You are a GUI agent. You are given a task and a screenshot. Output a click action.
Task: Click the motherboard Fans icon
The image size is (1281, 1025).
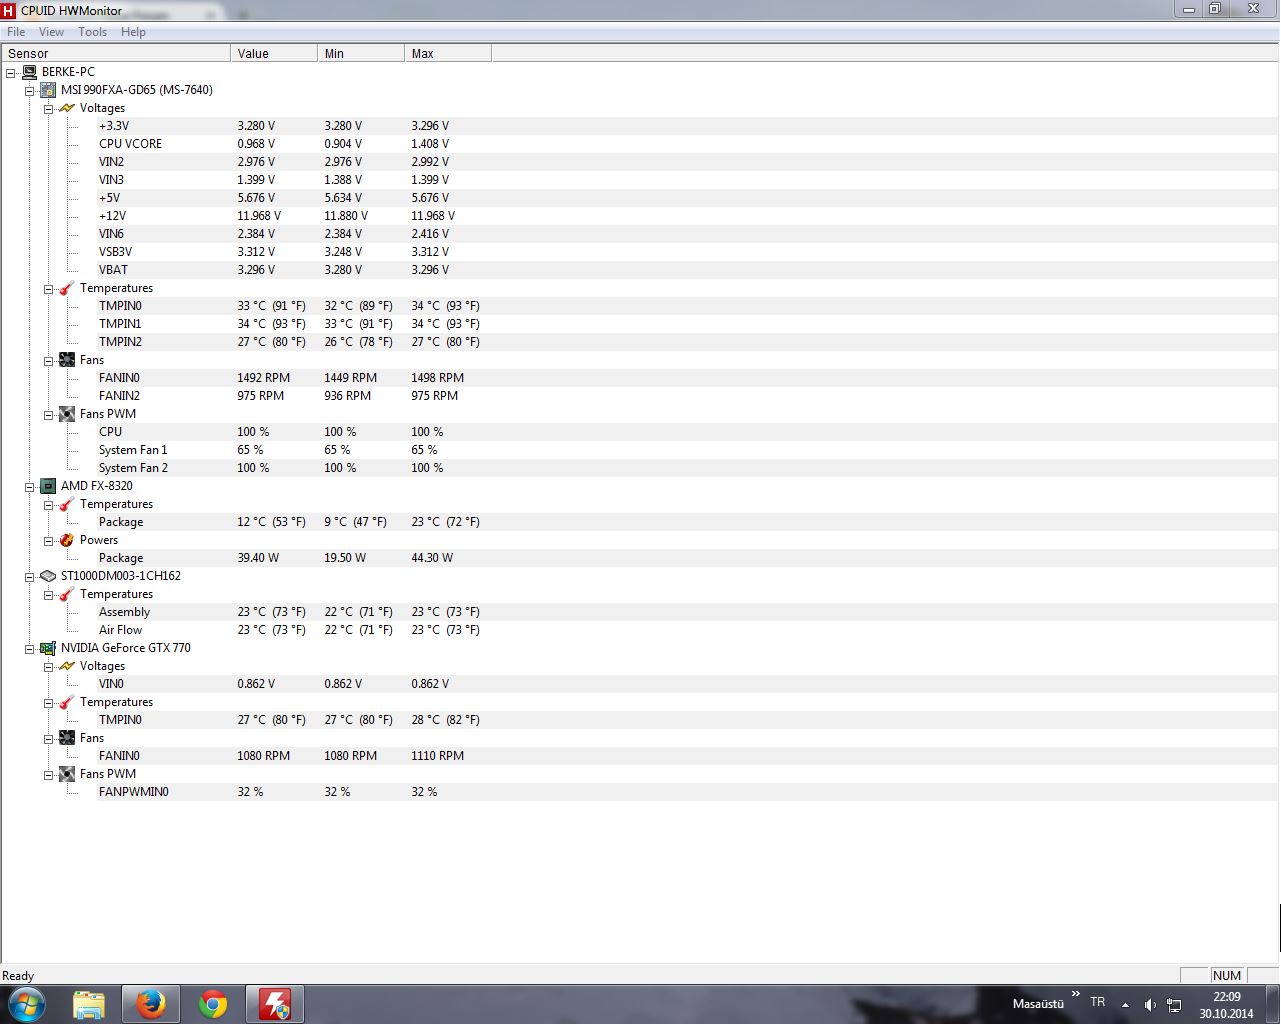point(67,360)
